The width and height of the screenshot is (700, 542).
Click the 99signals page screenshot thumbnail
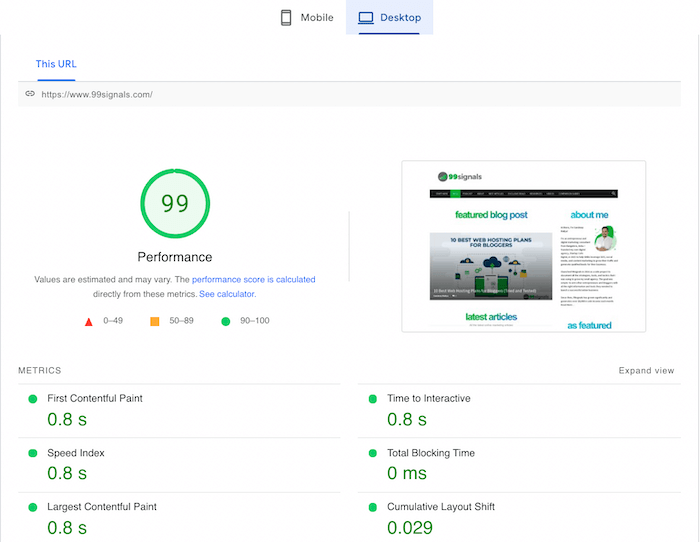[x=523, y=246]
